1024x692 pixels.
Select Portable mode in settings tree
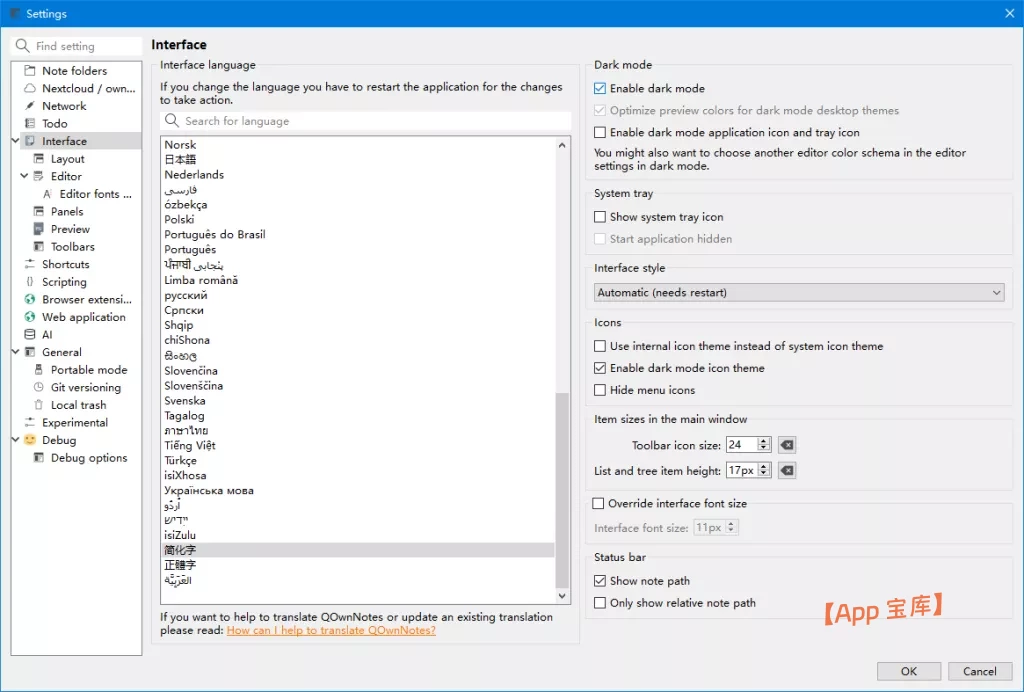(x=88, y=370)
